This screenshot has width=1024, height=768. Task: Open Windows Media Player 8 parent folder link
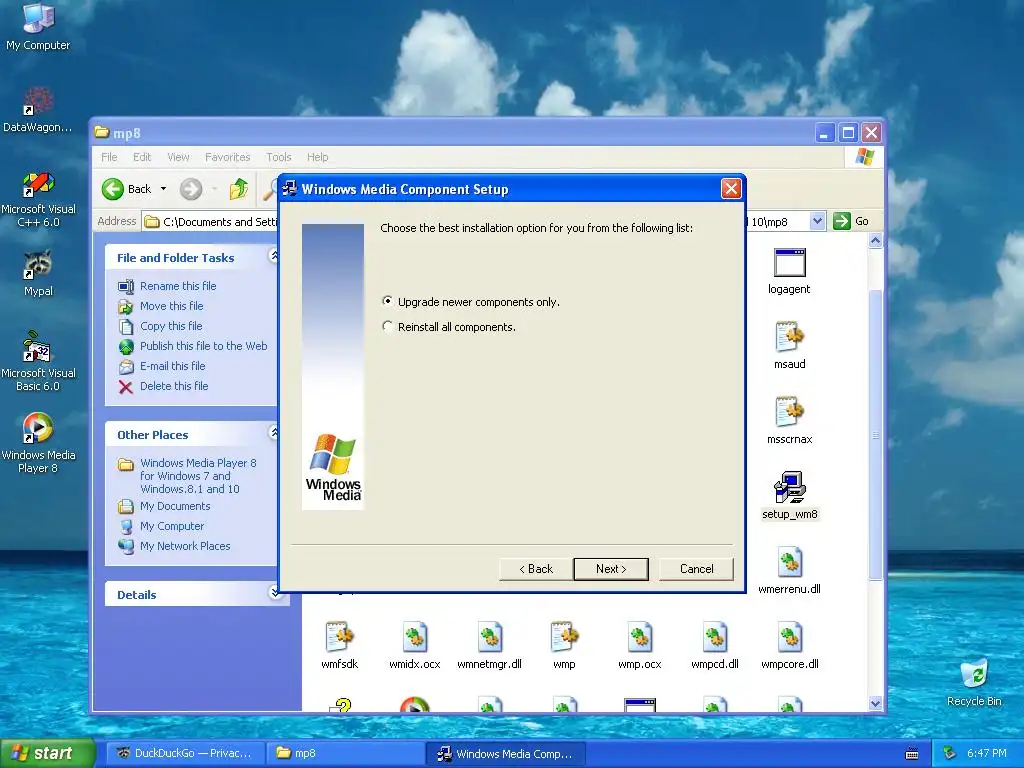point(198,475)
